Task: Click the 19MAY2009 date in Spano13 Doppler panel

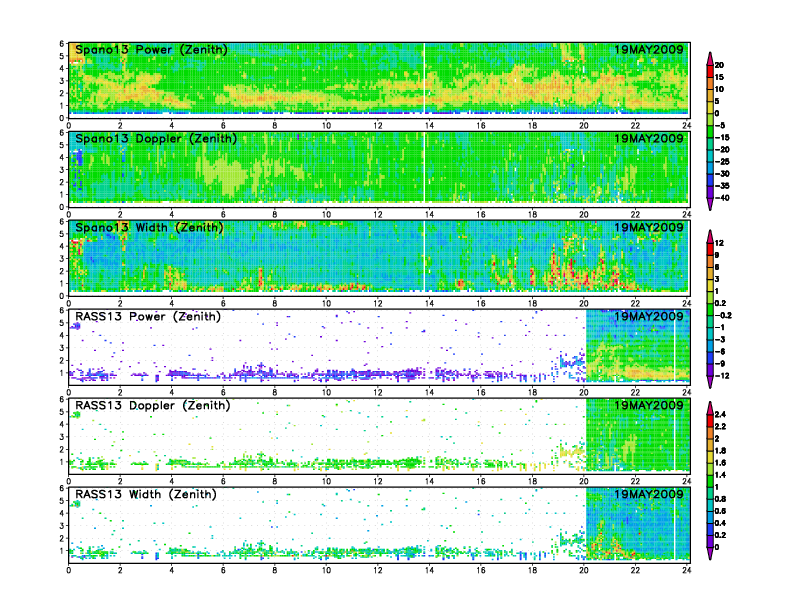Action: pos(649,139)
